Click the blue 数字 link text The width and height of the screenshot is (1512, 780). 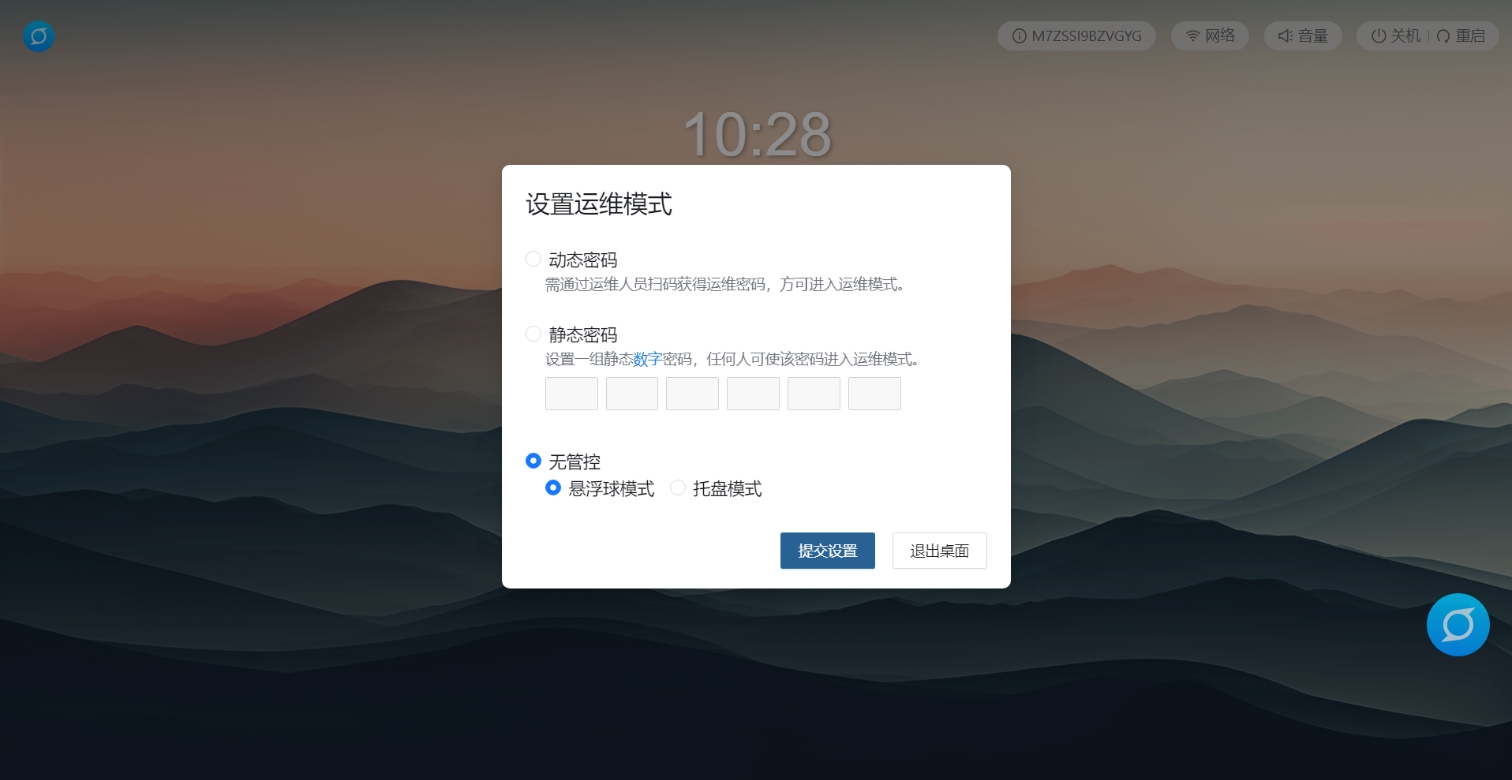pyautogui.click(x=647, y=359)
